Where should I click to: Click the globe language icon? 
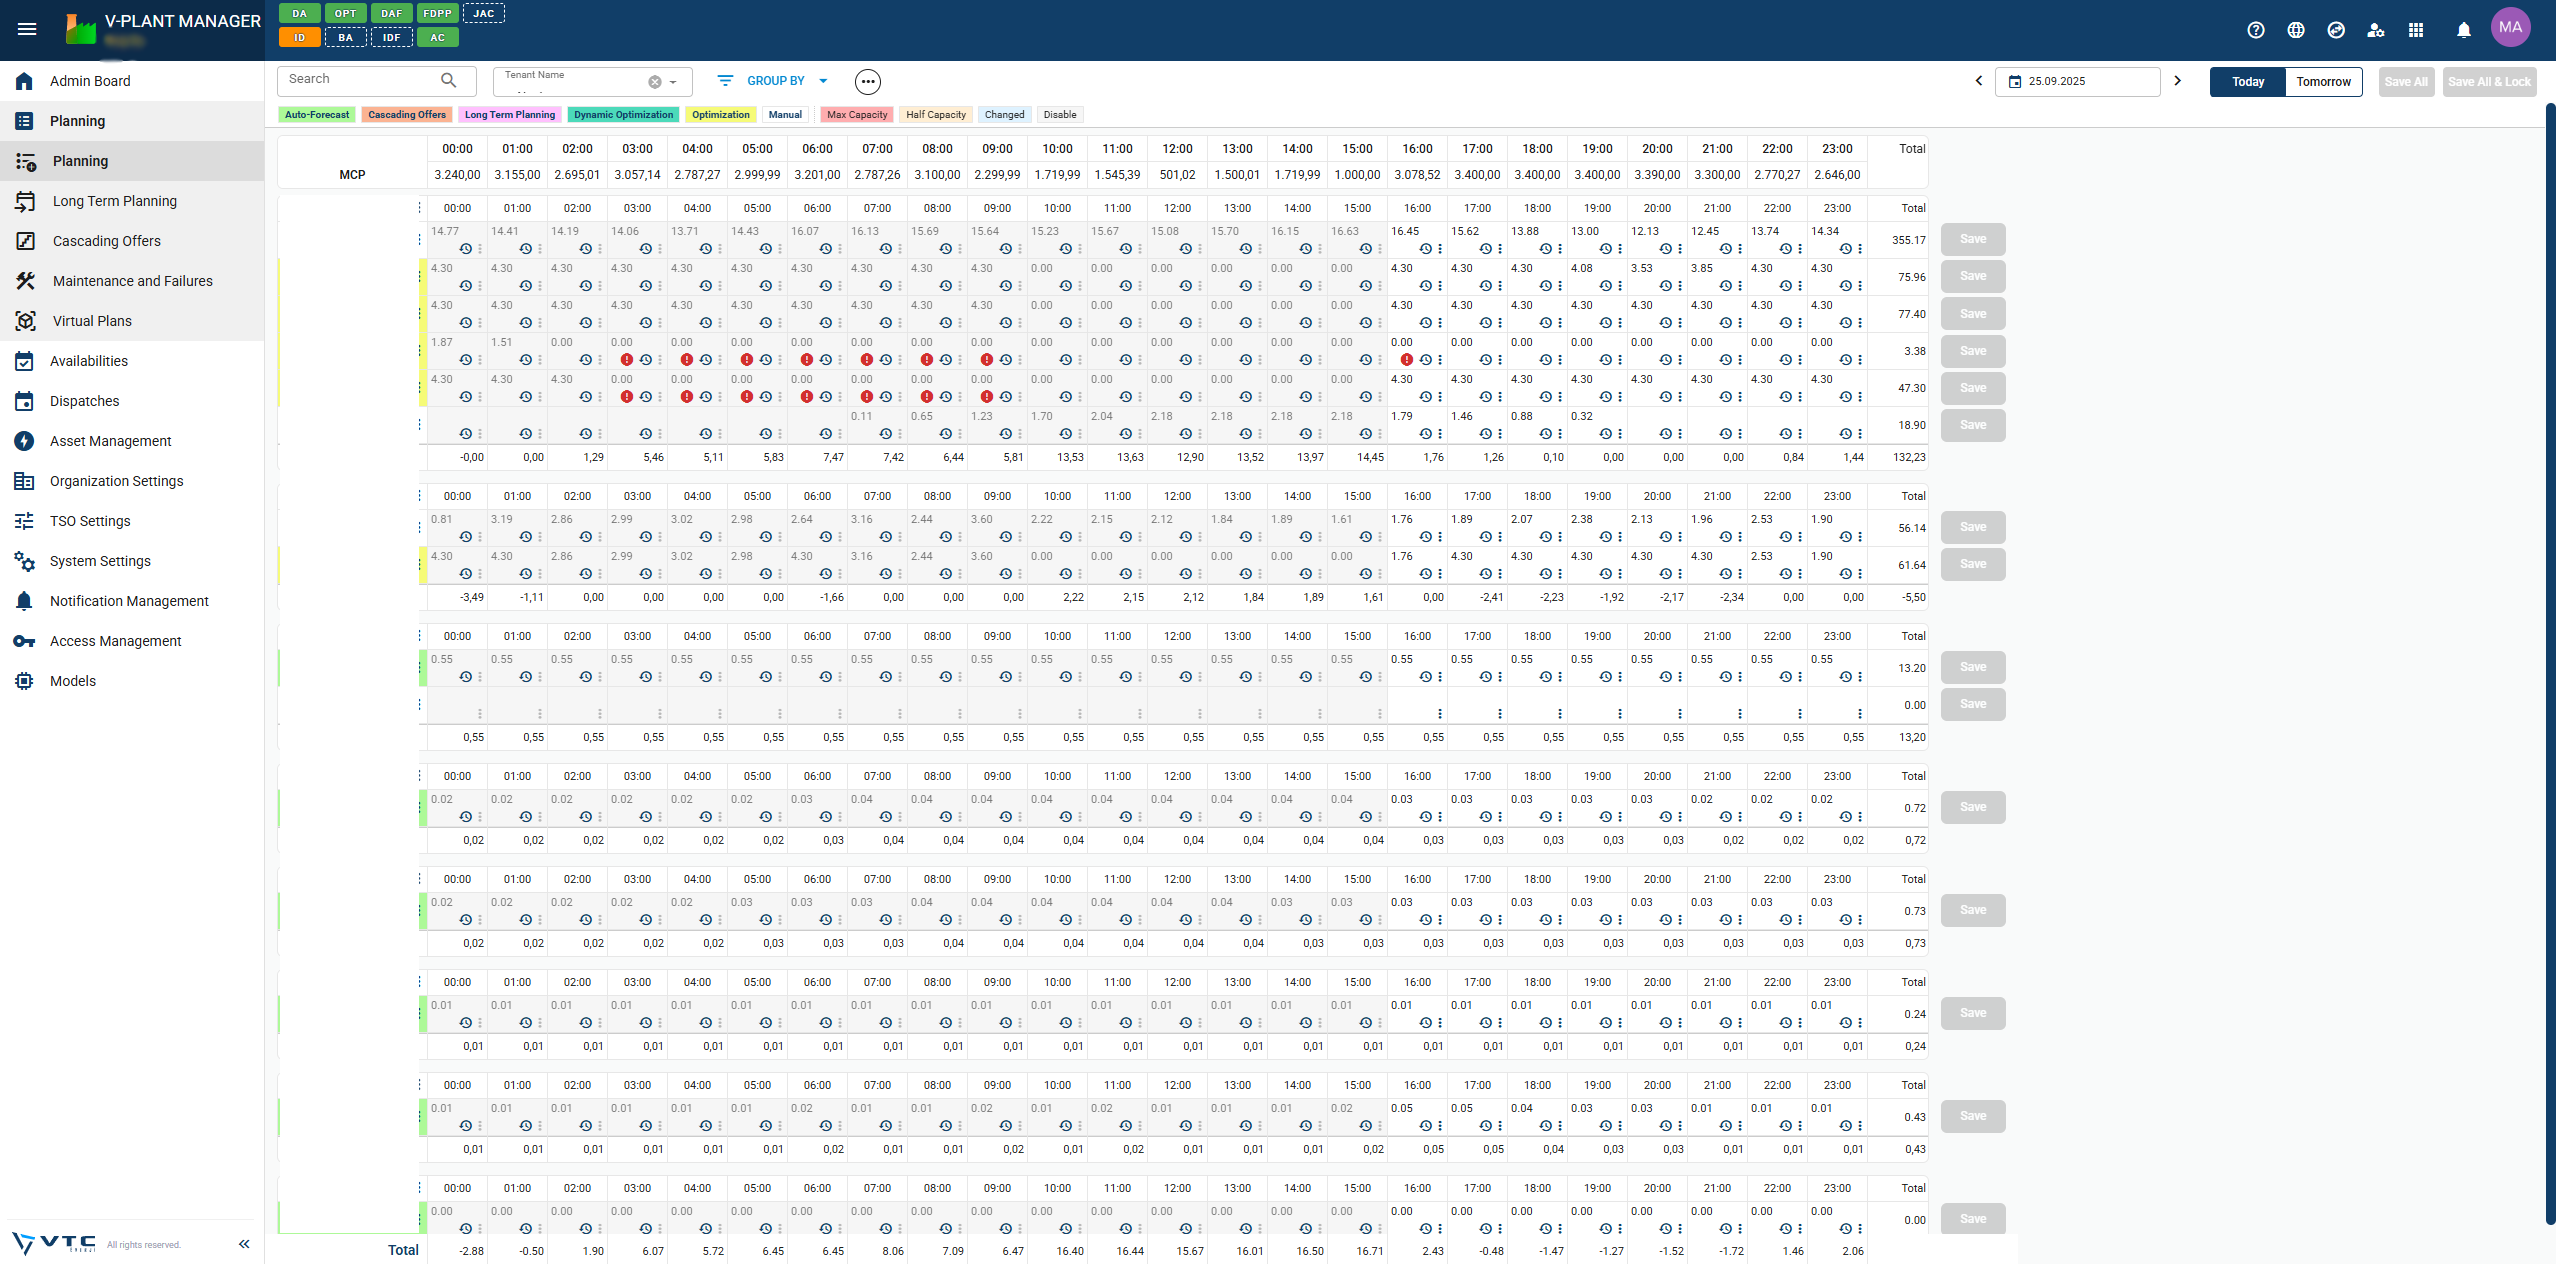2296,30
